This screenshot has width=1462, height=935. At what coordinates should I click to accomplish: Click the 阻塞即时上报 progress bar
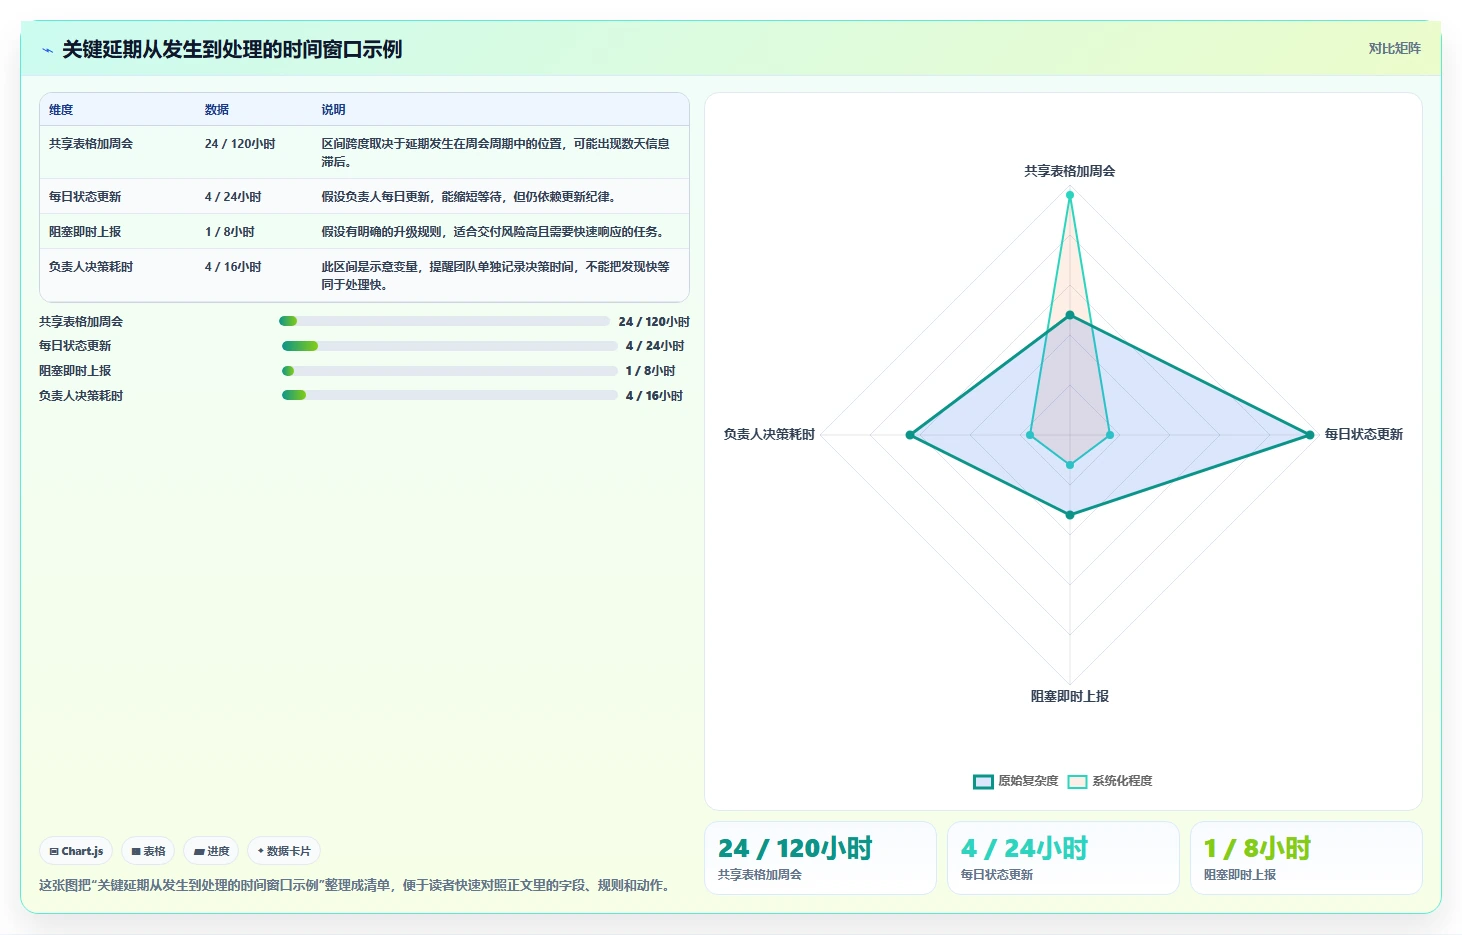tap(449, 371)
